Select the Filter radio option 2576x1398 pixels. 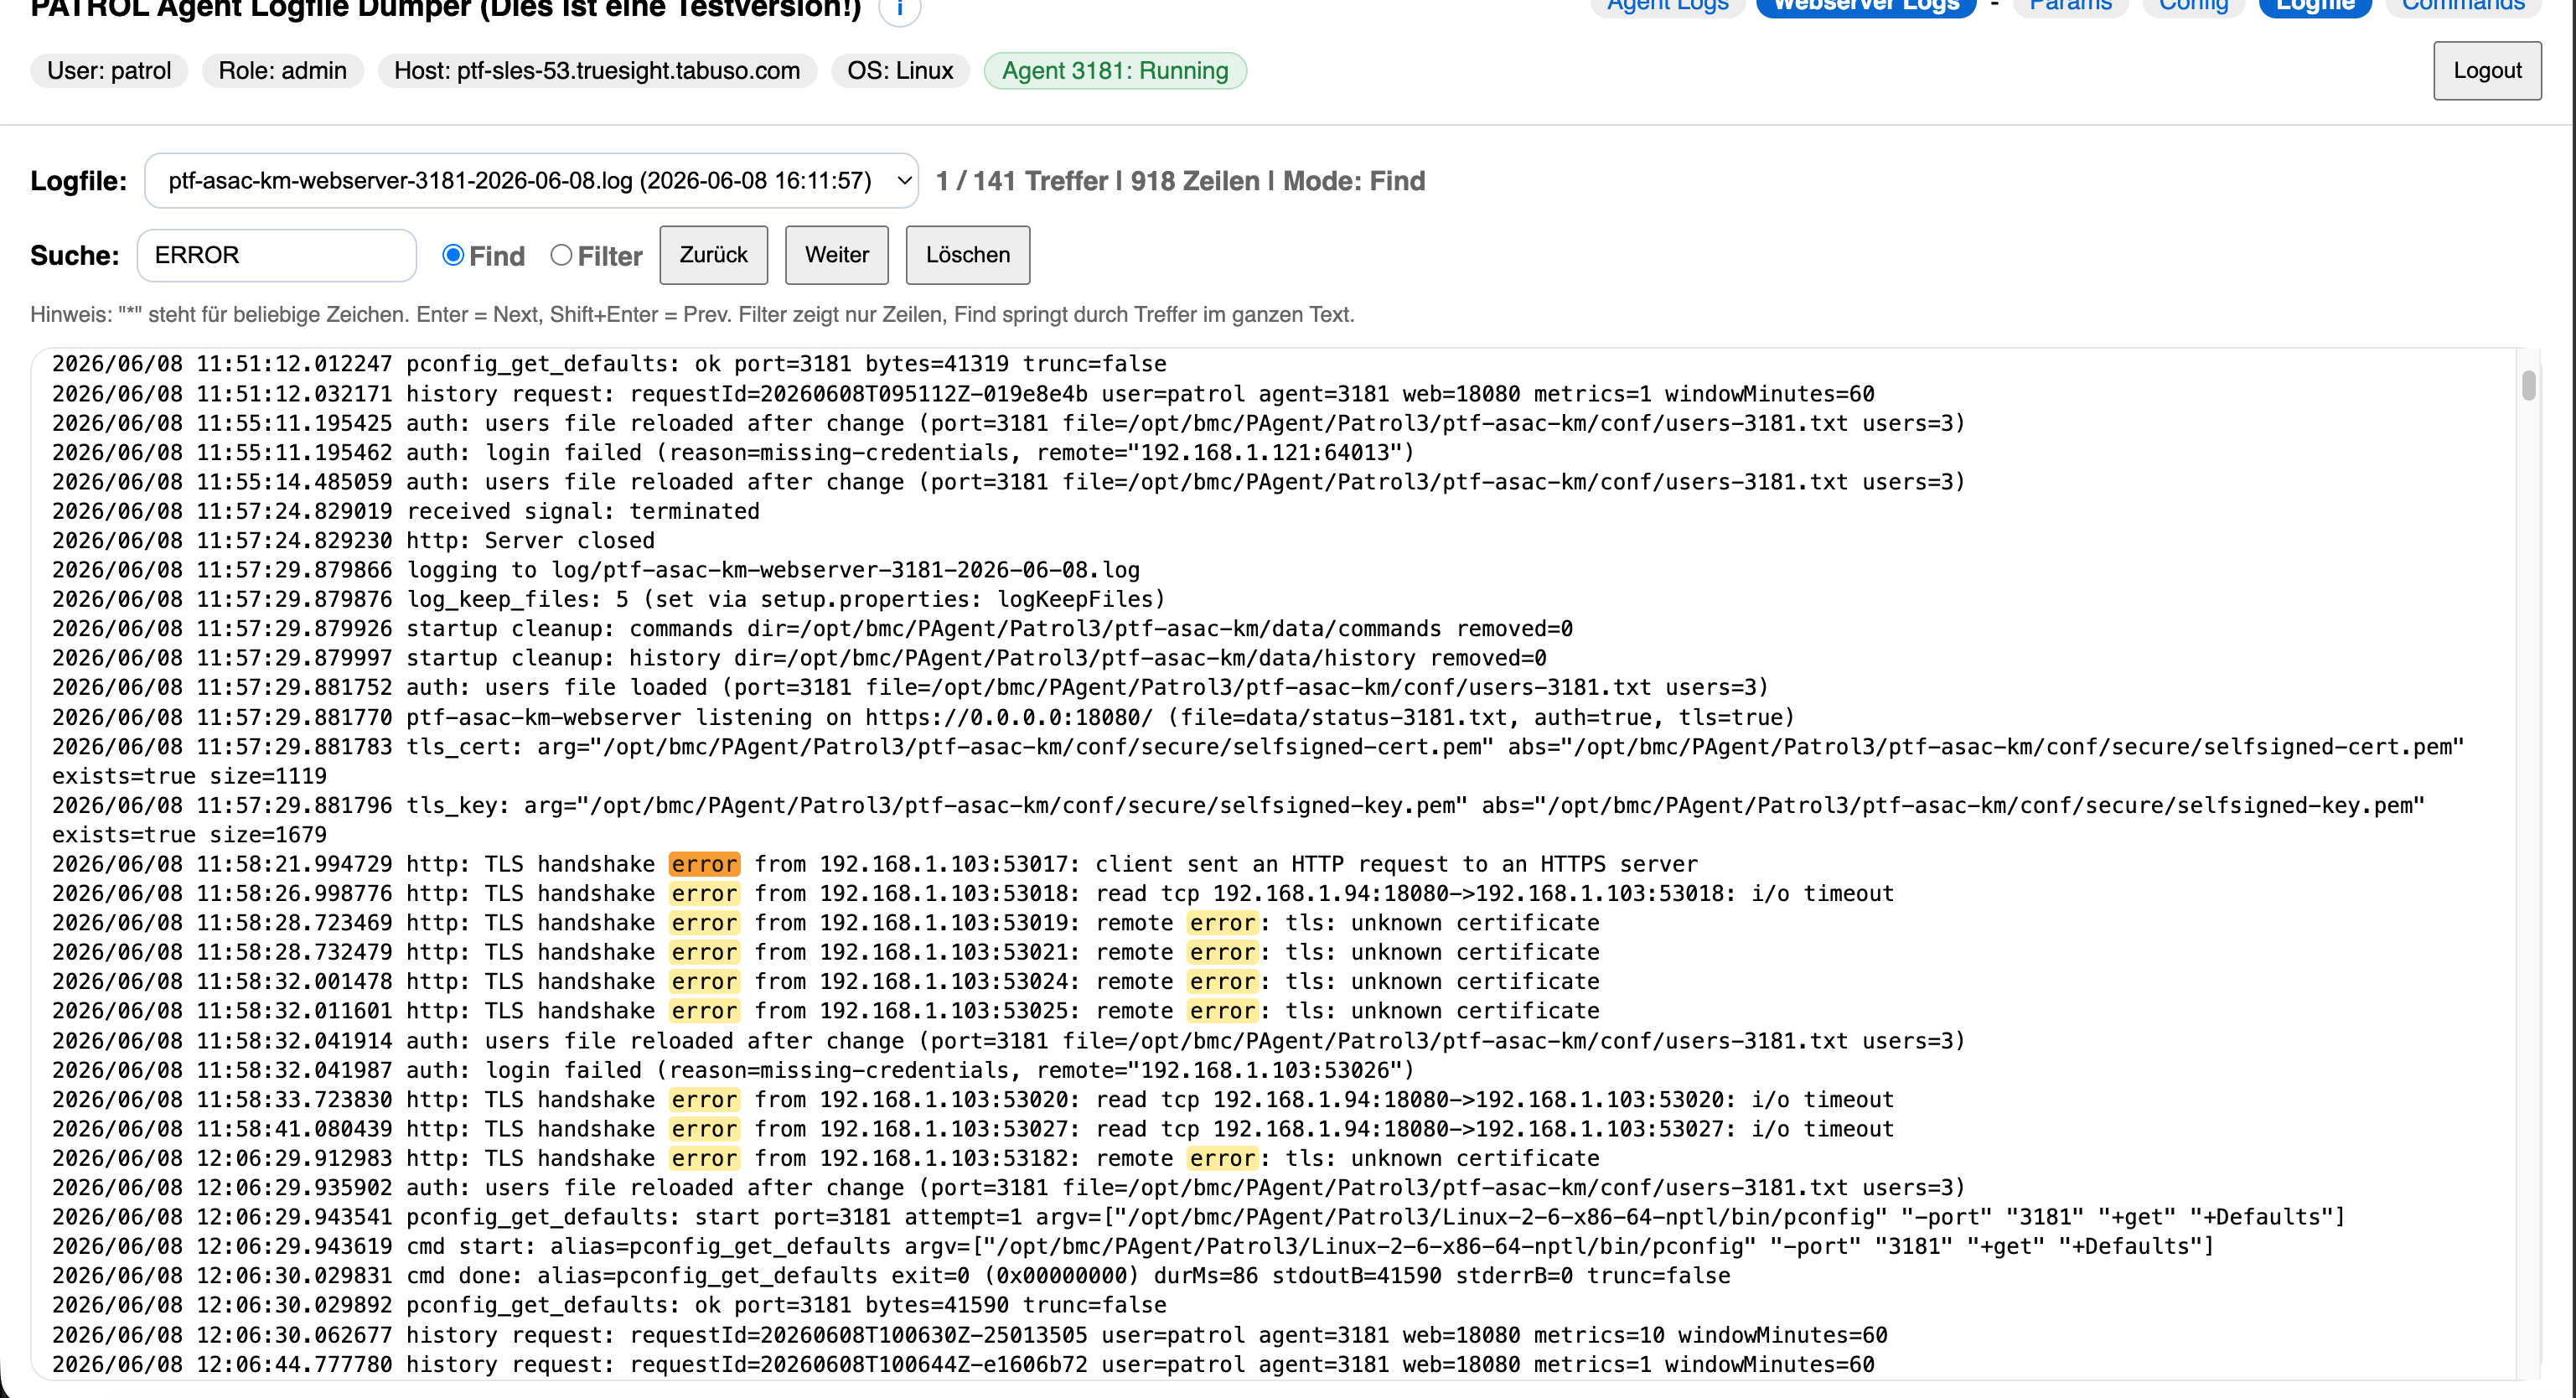tap(561, 255)
